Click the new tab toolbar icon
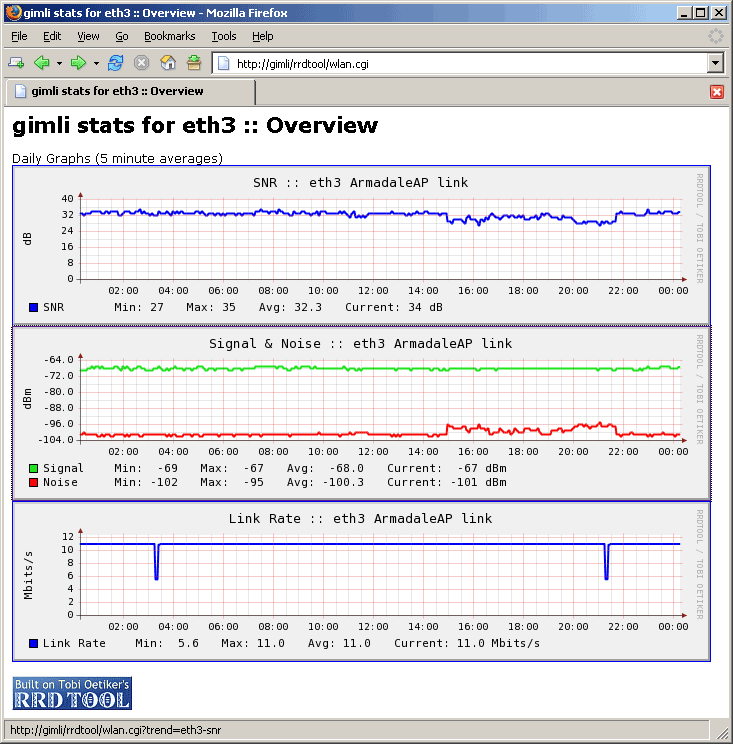Screen dimensions: 733x744 (16, 63)
